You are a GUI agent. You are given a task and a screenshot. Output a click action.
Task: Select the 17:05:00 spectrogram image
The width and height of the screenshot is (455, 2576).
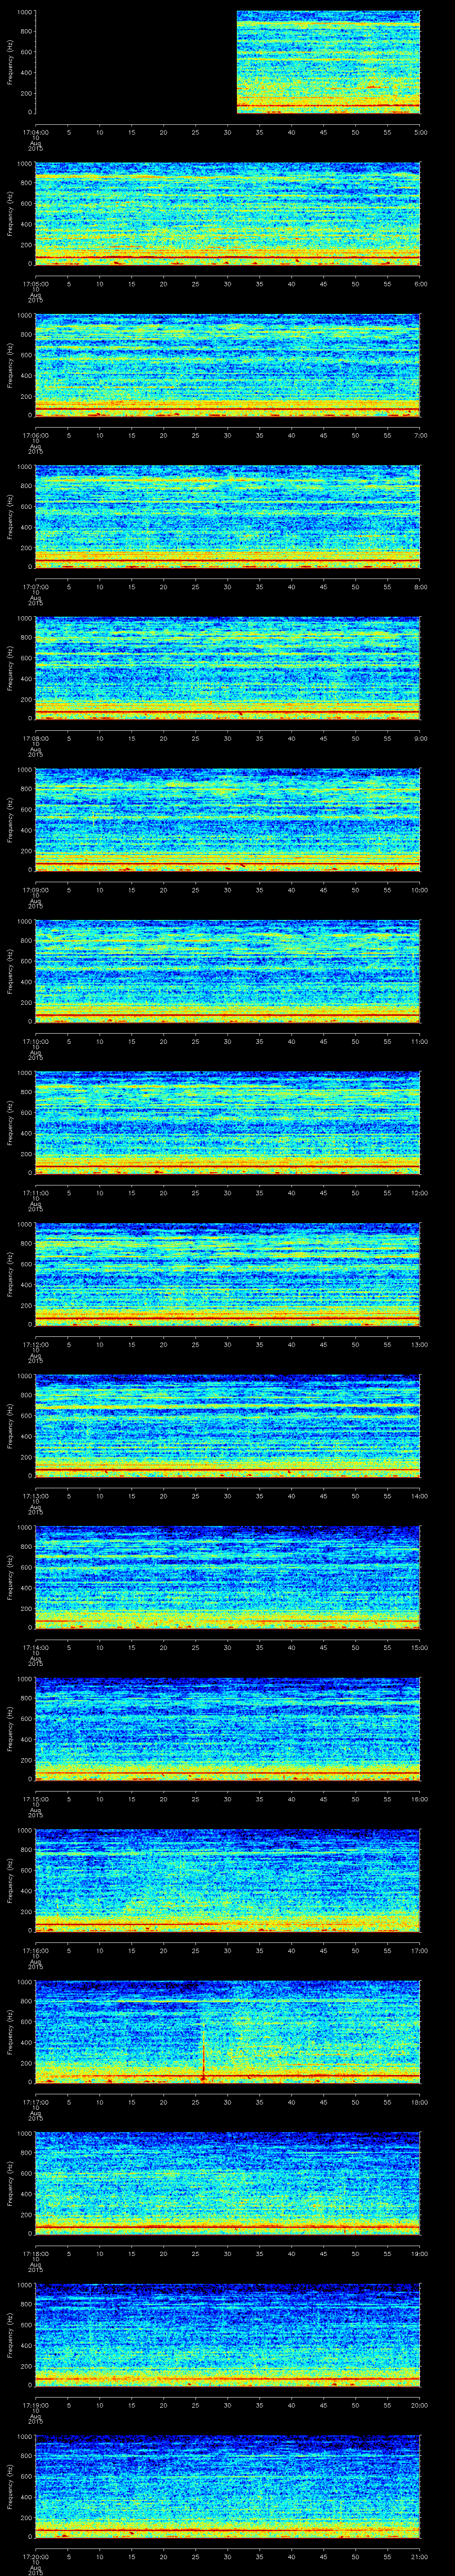point(227,214)
